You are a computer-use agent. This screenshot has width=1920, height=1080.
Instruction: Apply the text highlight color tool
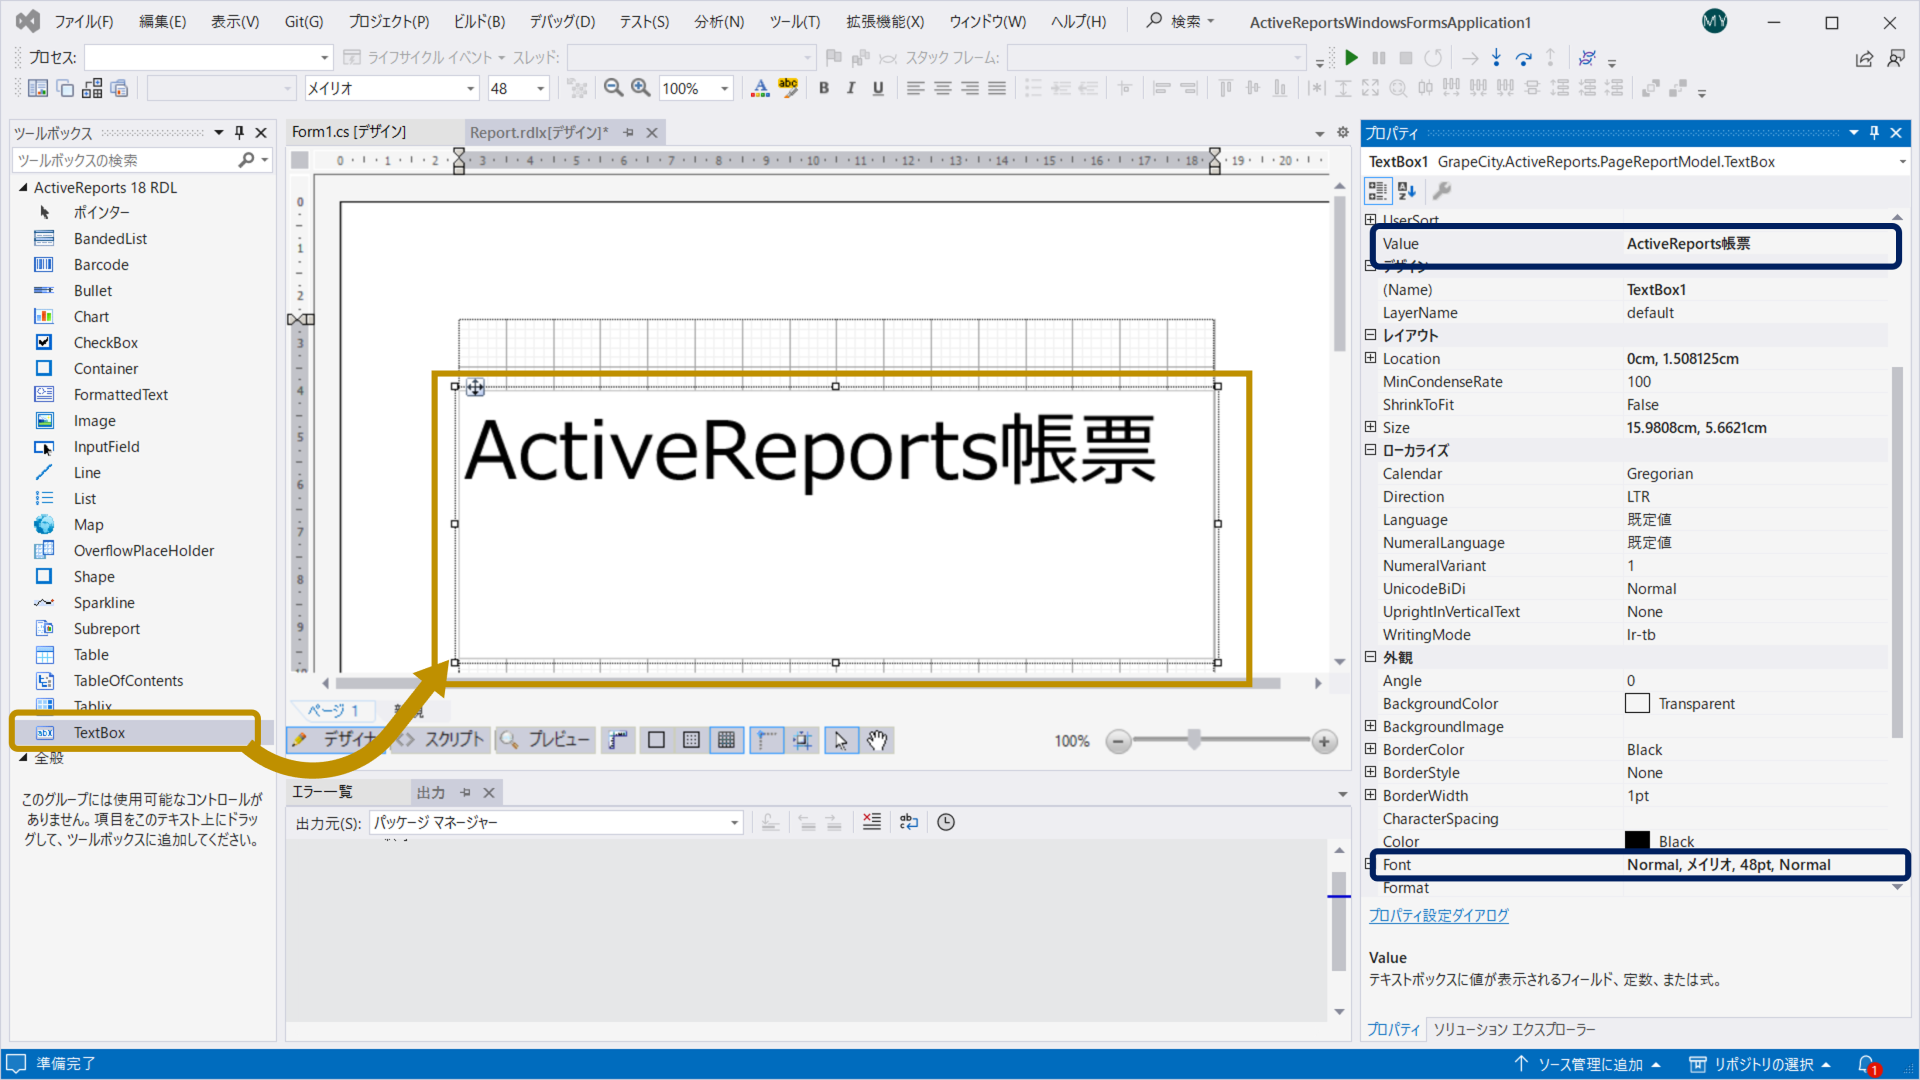(x=788, y=88)
